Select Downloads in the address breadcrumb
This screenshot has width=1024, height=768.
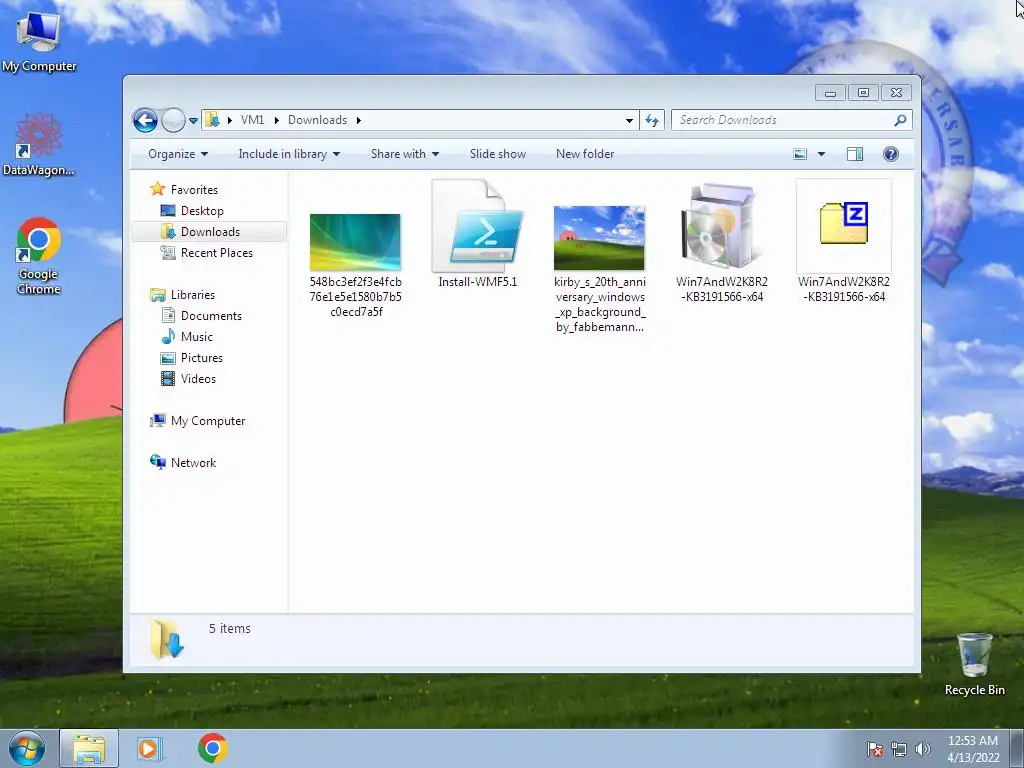click(x=317, y=120)
